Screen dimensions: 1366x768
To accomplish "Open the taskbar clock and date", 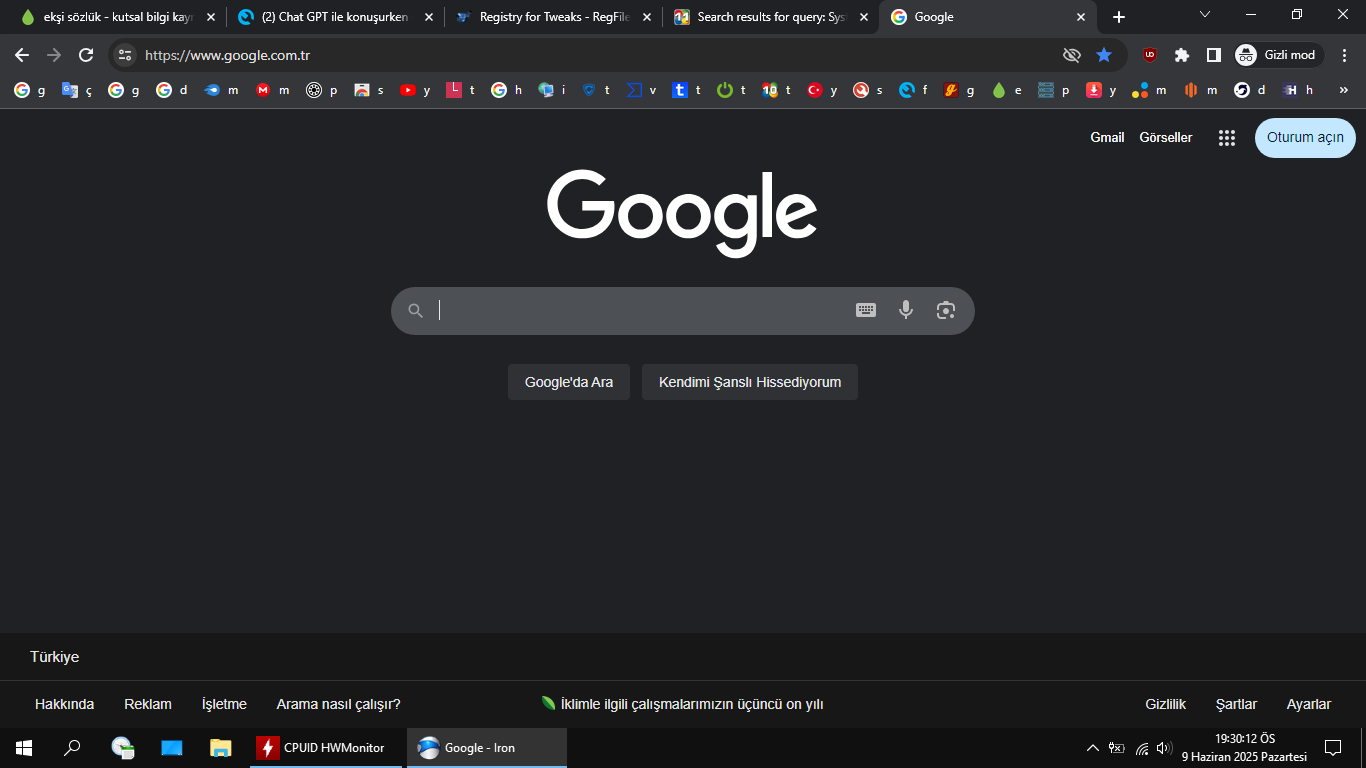I will (1244, 747).
